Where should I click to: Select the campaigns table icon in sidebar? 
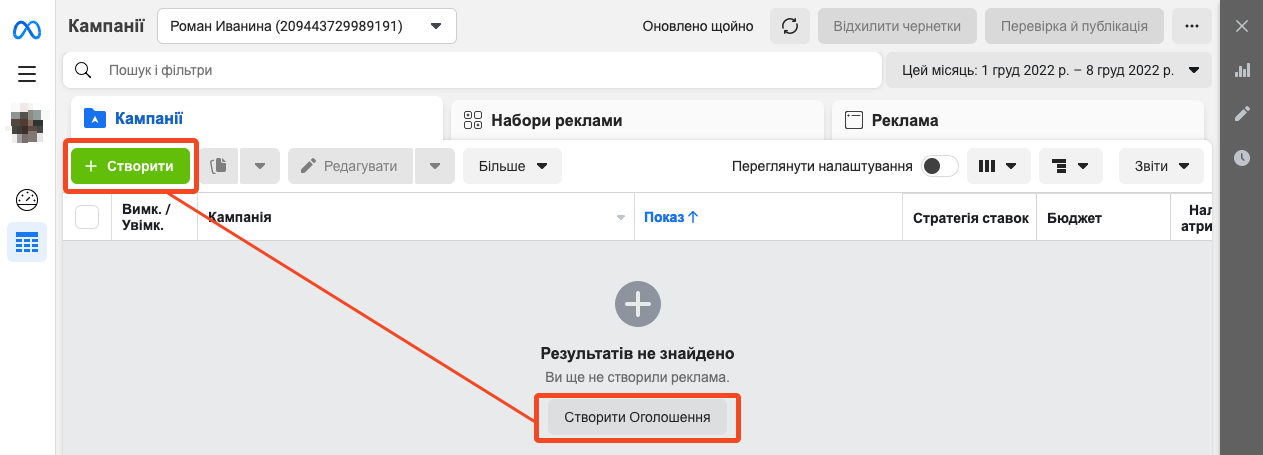[27, 242]
